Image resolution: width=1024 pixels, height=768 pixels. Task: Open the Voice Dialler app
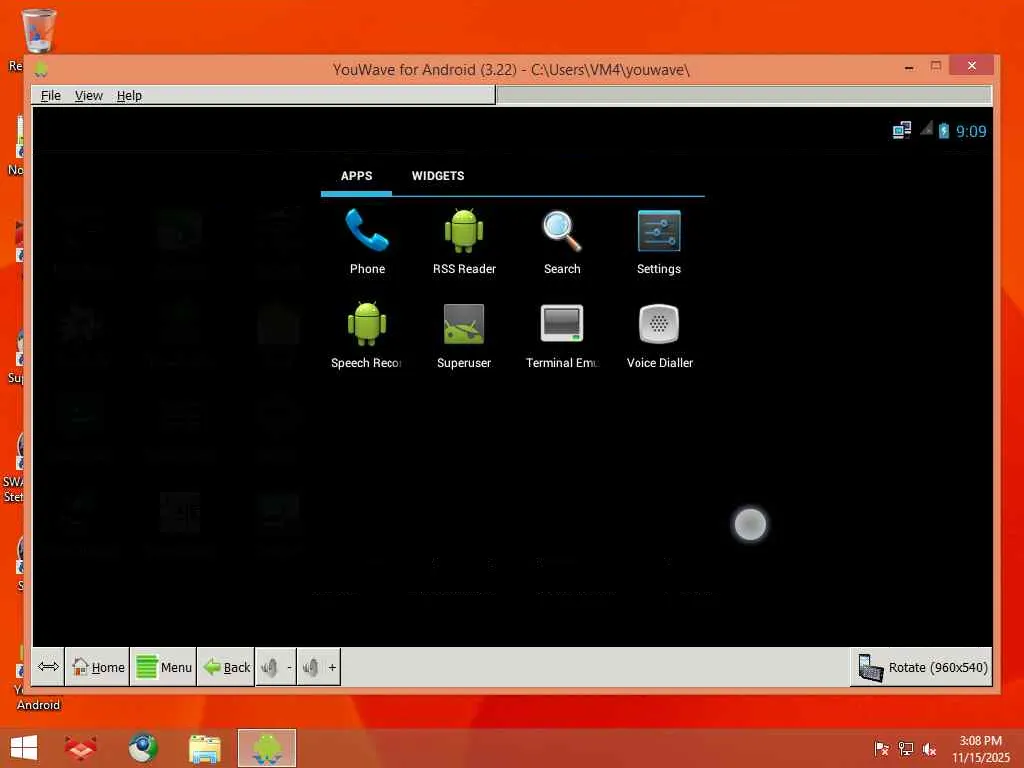659,335
